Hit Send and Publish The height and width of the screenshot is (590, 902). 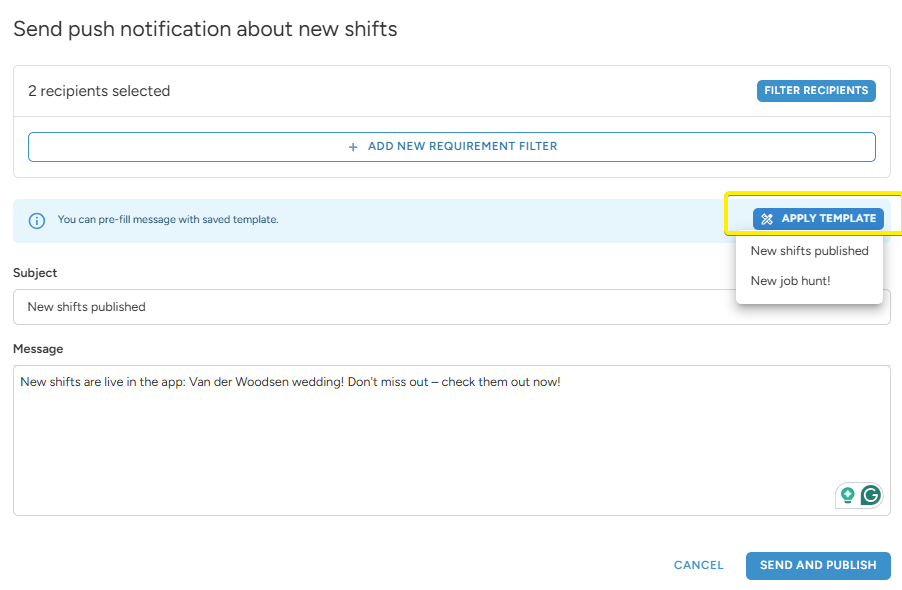[x=818, y=565]
